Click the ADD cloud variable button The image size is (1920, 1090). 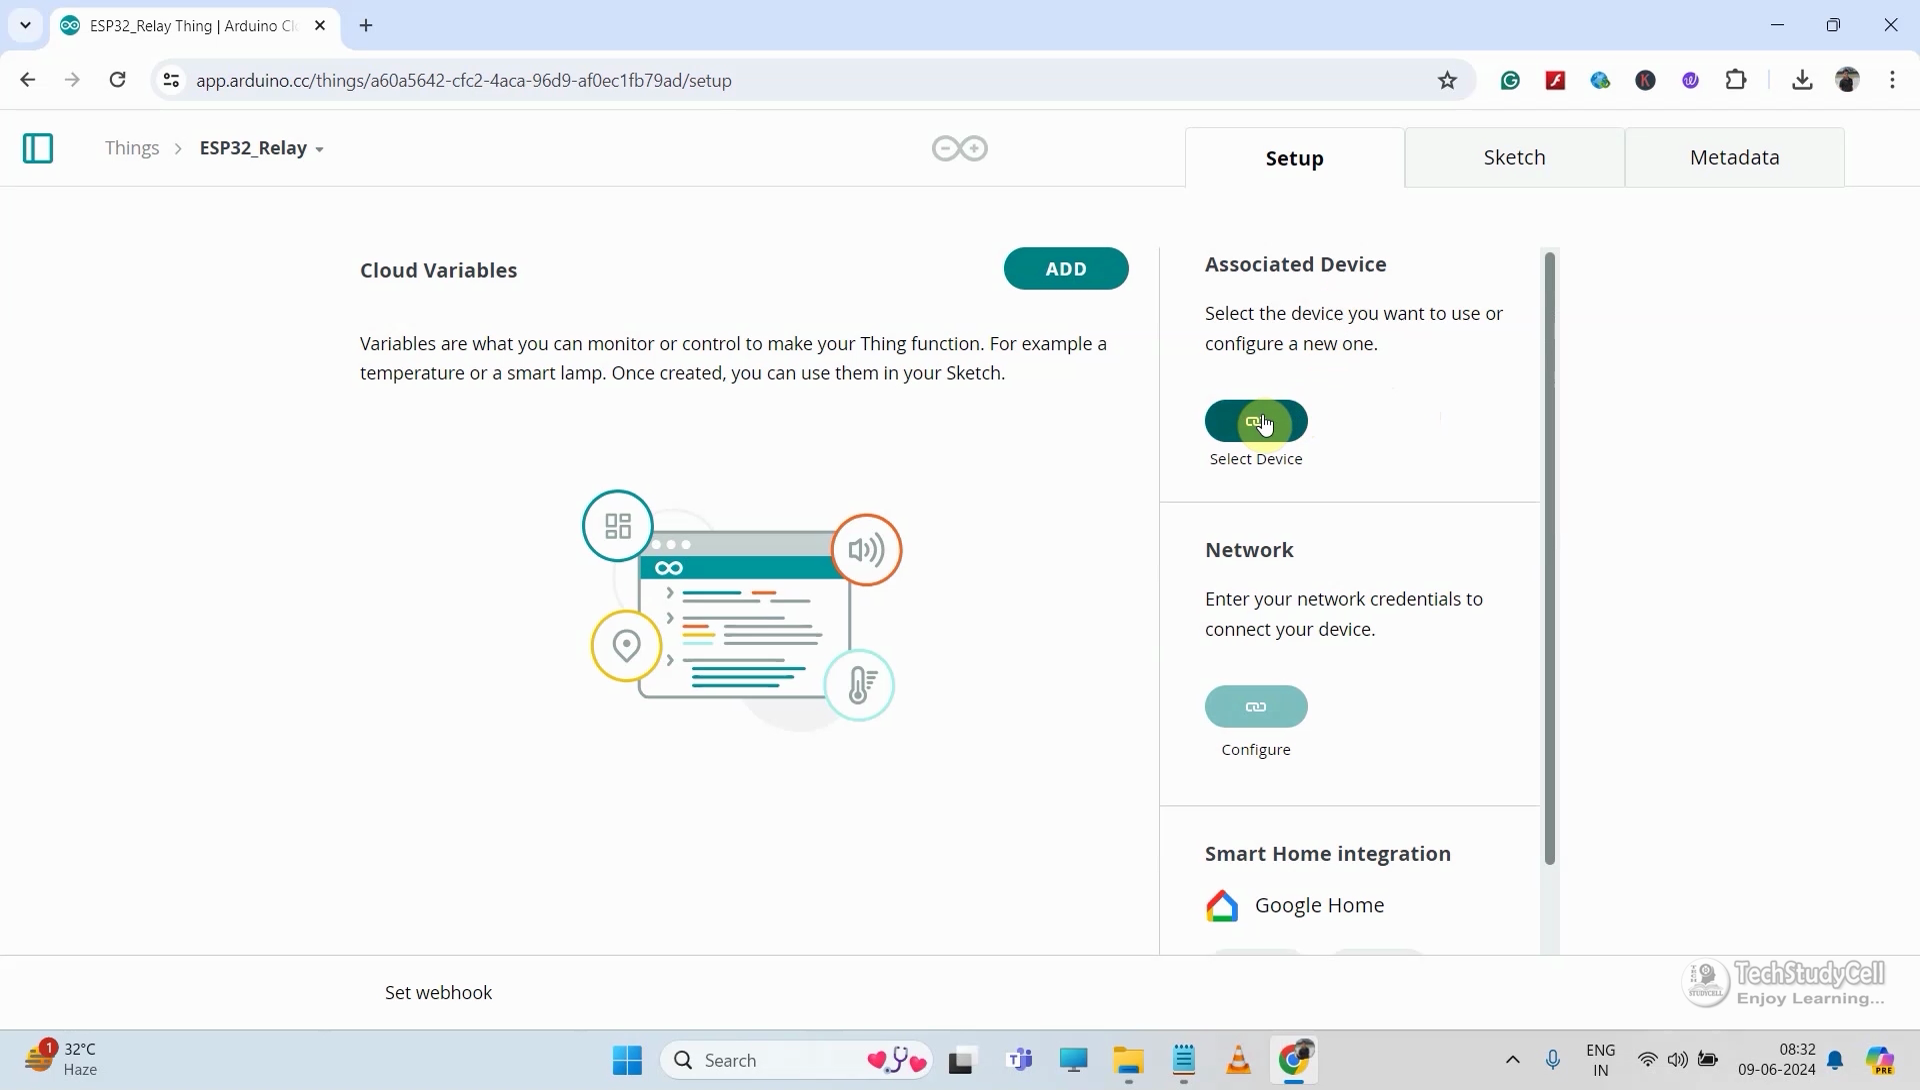pyautogui.click(x=1065, y=269)
